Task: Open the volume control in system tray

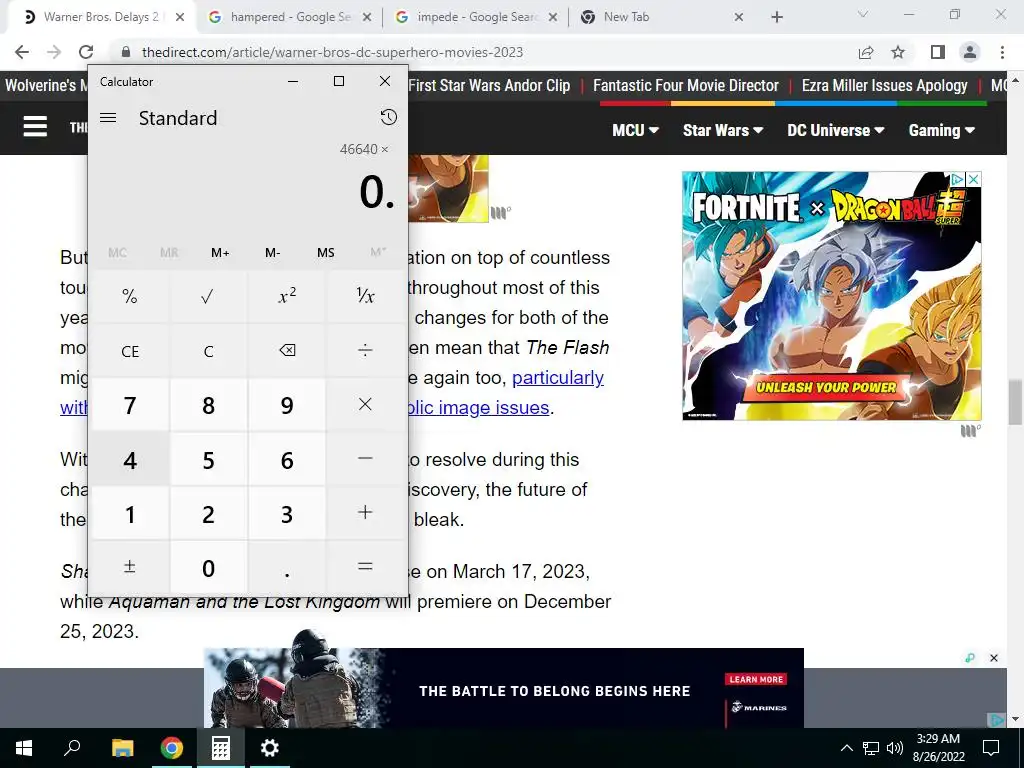Action: [x=895, y=748]
